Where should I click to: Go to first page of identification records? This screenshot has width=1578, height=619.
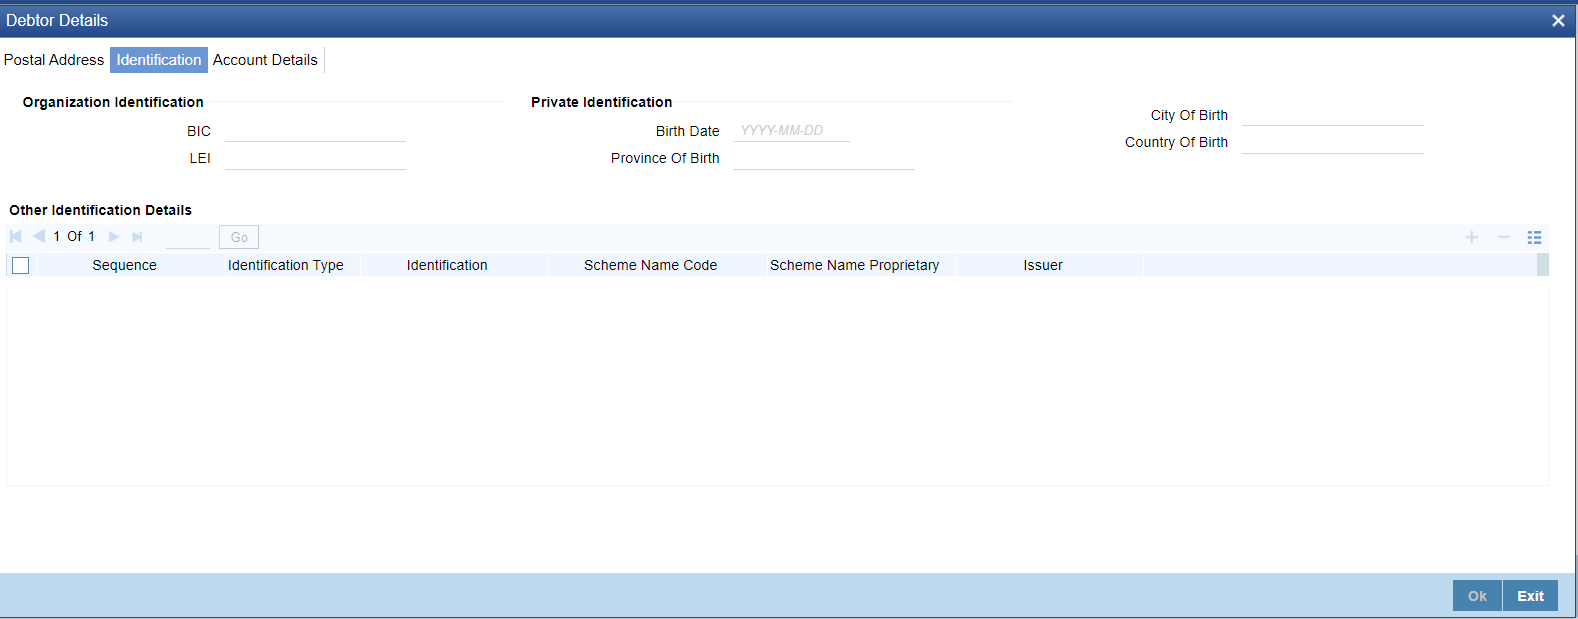[x=16, y=237]
